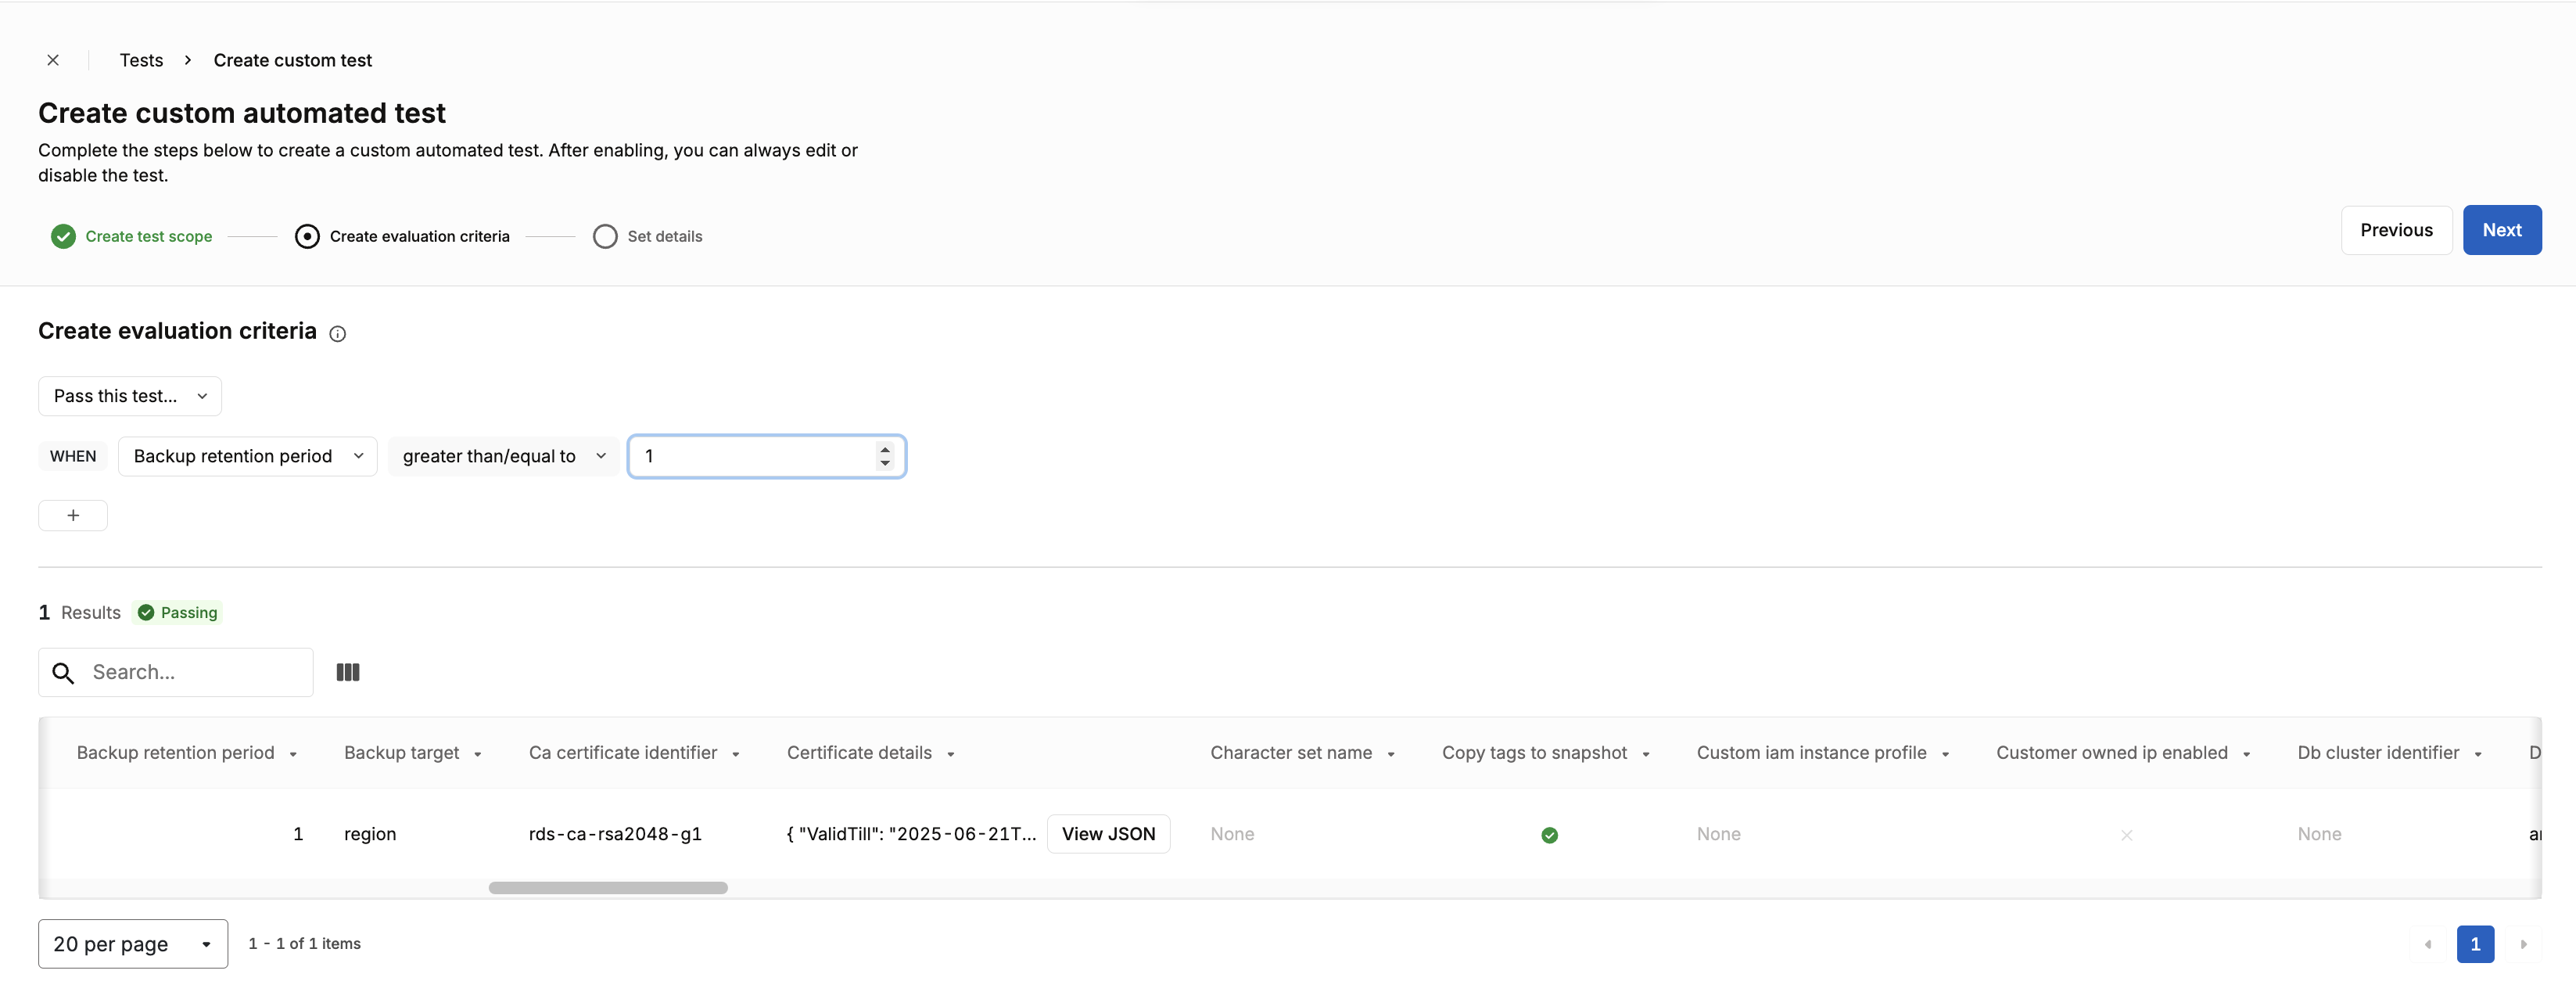Viewport: 2576px width, 992px height.
Task: Open the greater than/equal to operator dropdown
Action: (x=504, y=456)
